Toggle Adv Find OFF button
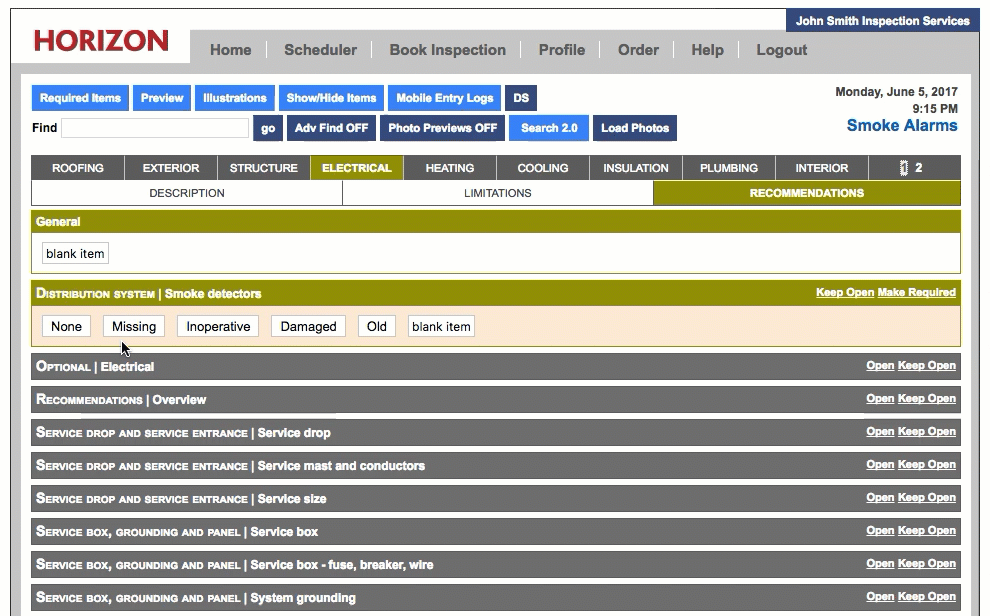Viewport: 990px width, 616px height. click(x=331, y=128)
